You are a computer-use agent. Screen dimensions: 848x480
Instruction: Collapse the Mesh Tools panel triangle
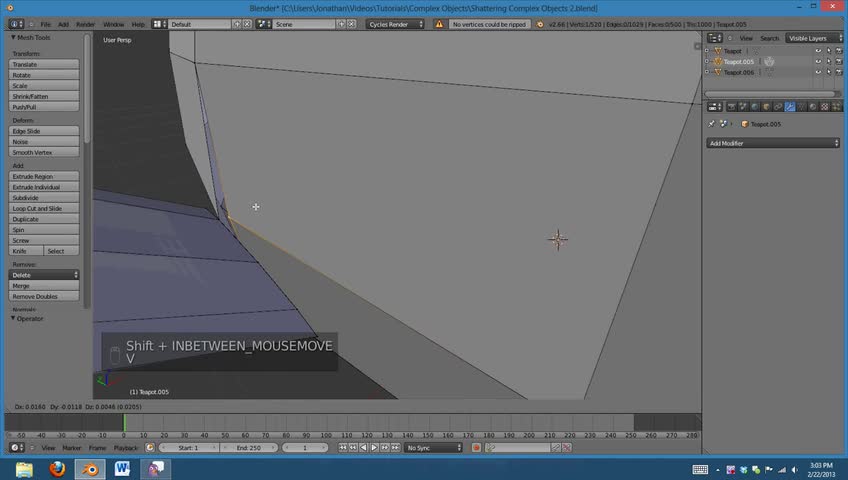coord(13,37)
